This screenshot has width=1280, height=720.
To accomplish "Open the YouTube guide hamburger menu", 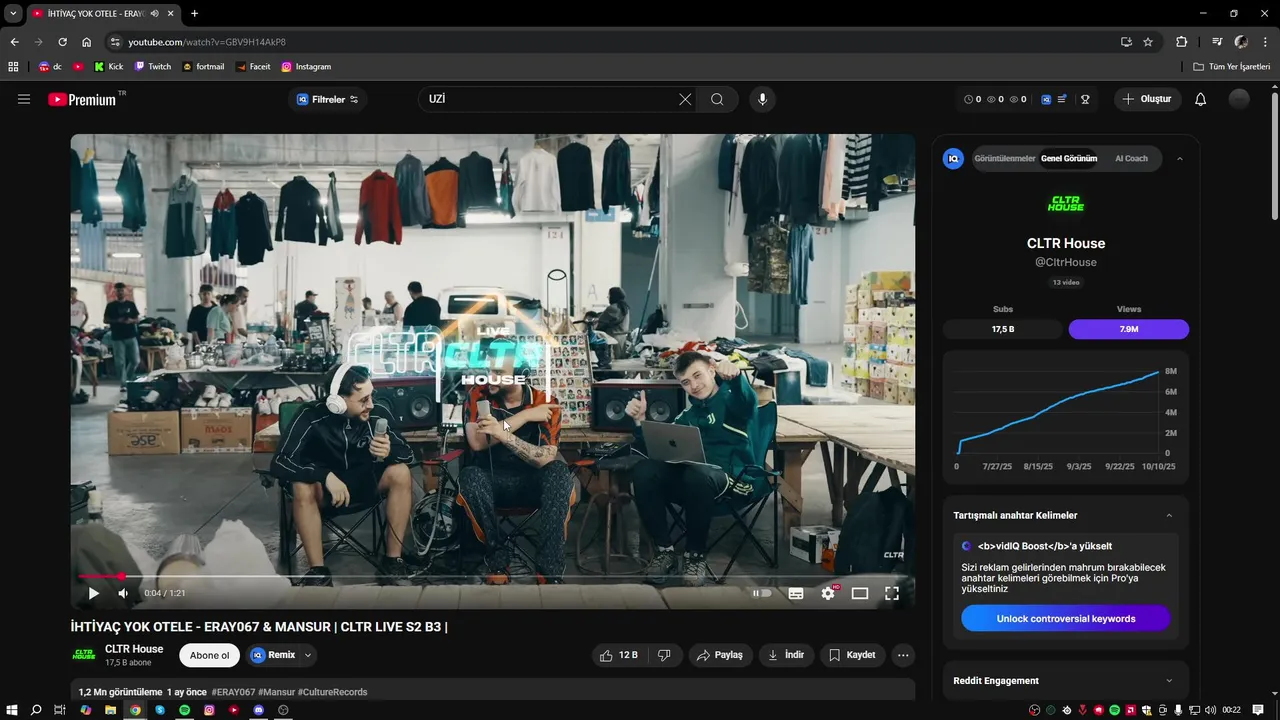I will tap(24, 99).
